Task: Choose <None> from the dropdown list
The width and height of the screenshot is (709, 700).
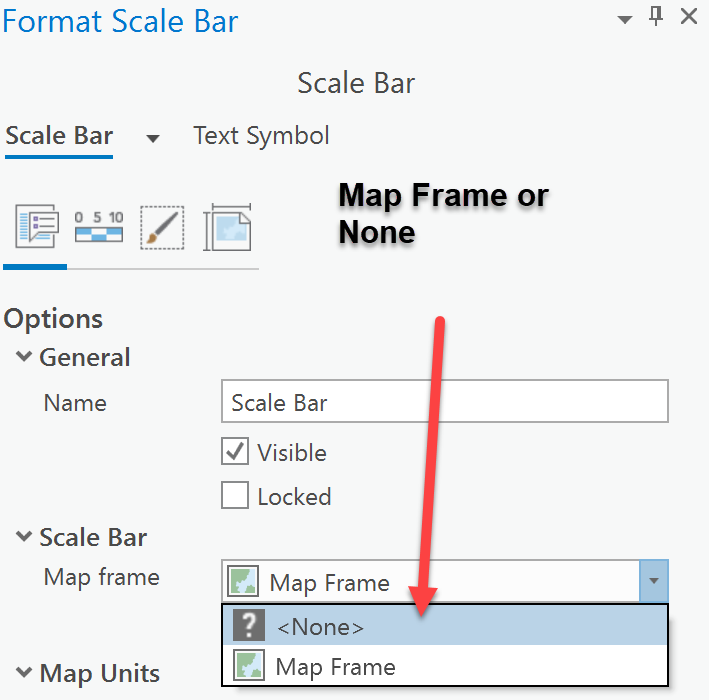Action: [x=320, y=627]
